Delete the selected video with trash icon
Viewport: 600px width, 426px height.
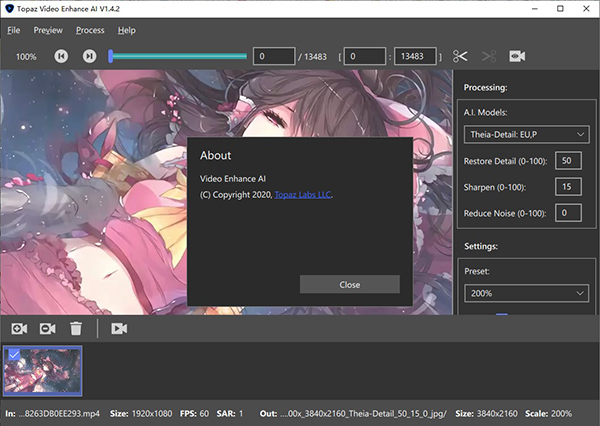click(x=75, y=328)
